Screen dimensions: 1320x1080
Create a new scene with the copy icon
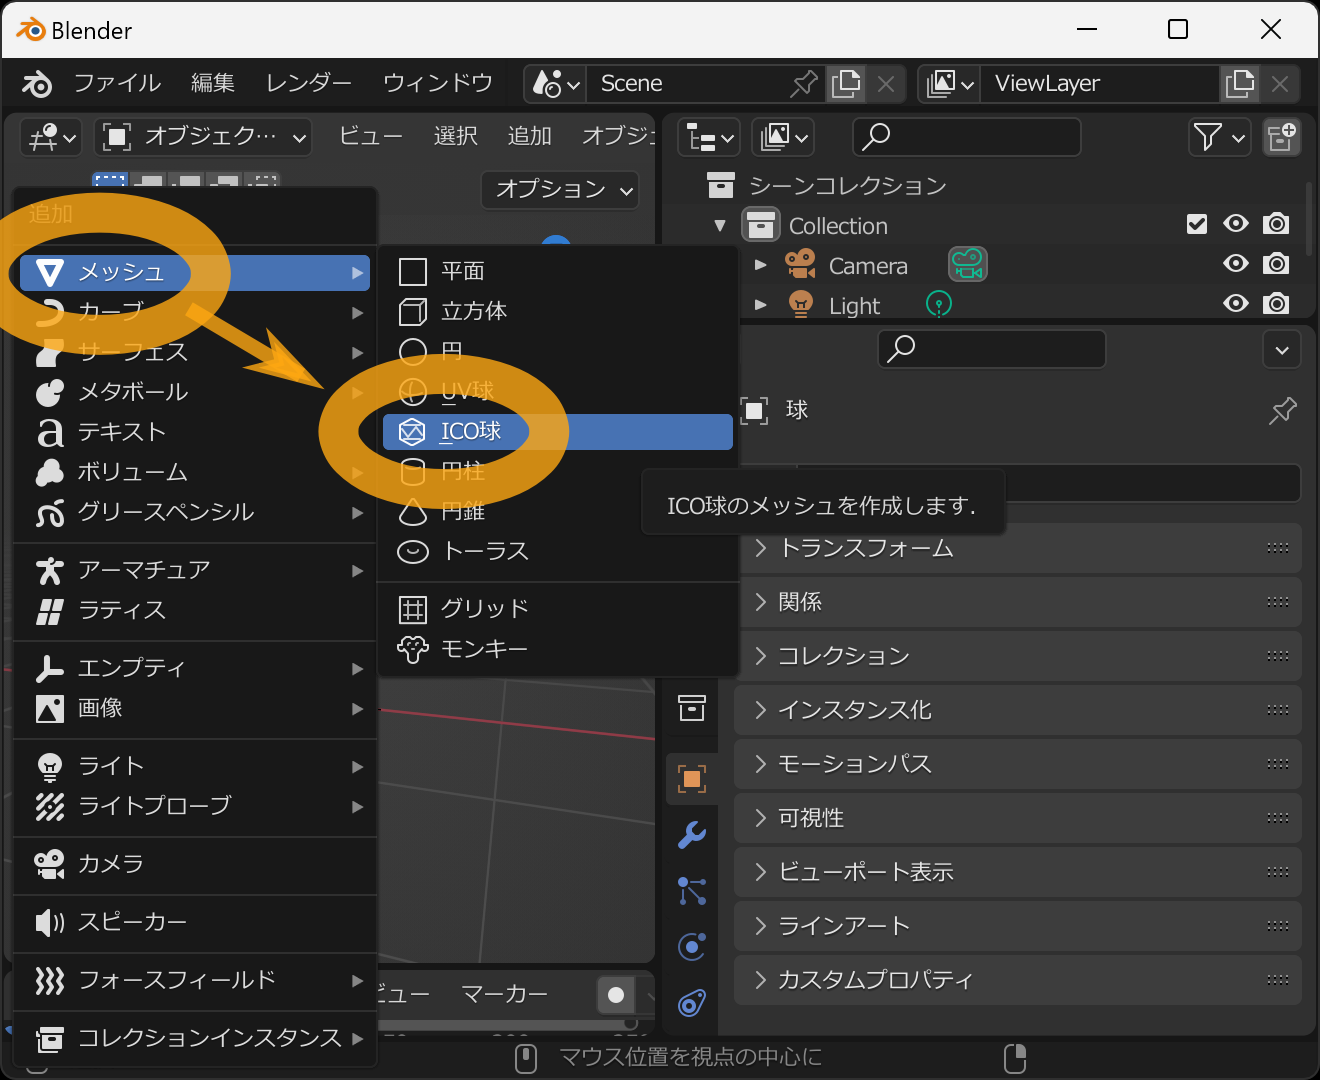[846, 84]
